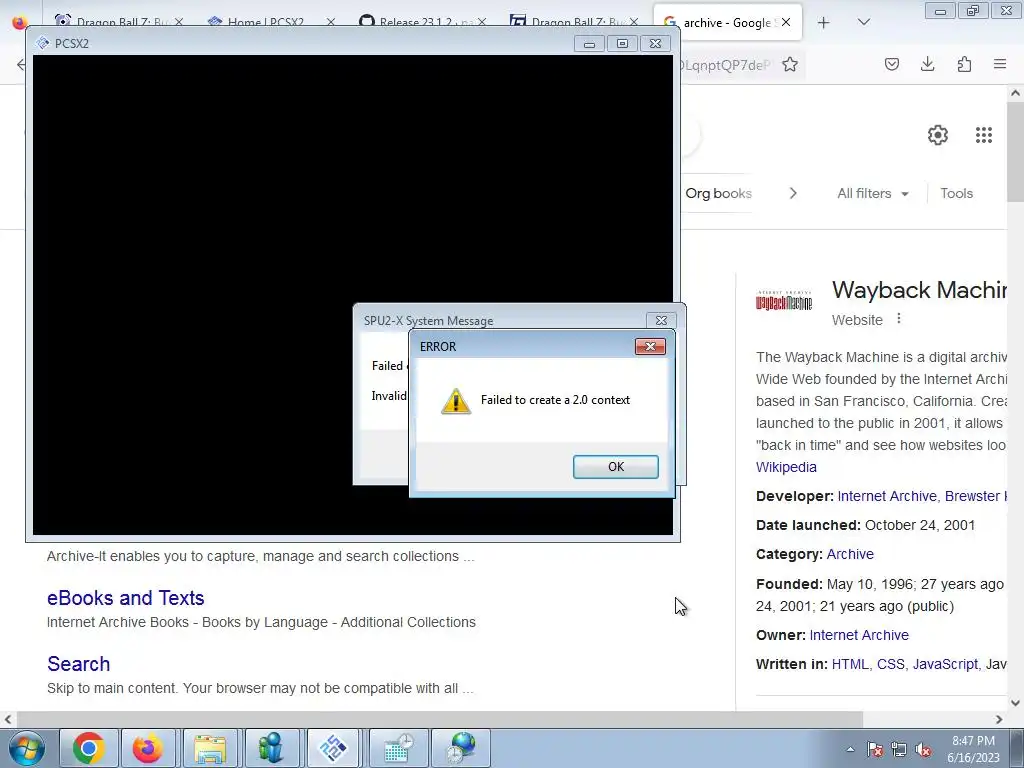Open Firefox from the taskbar
Viewport: 1024px width, 768px height.
(148, 748)
